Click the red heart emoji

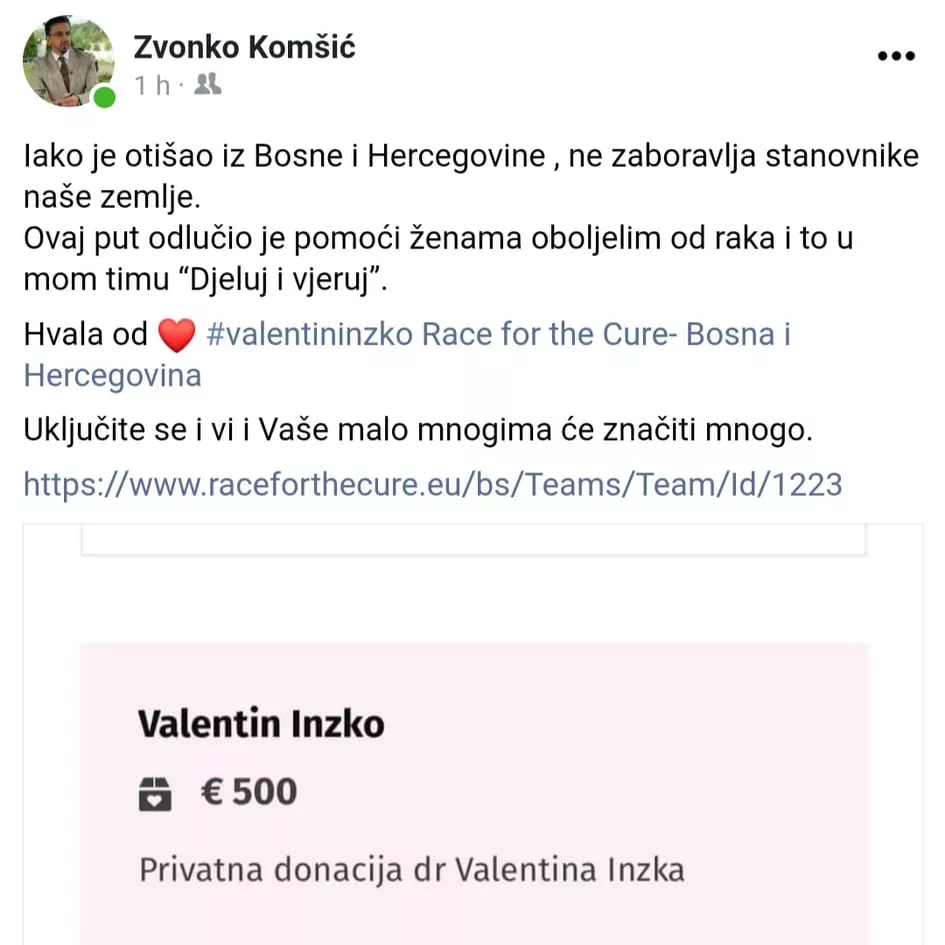point(177,336)
